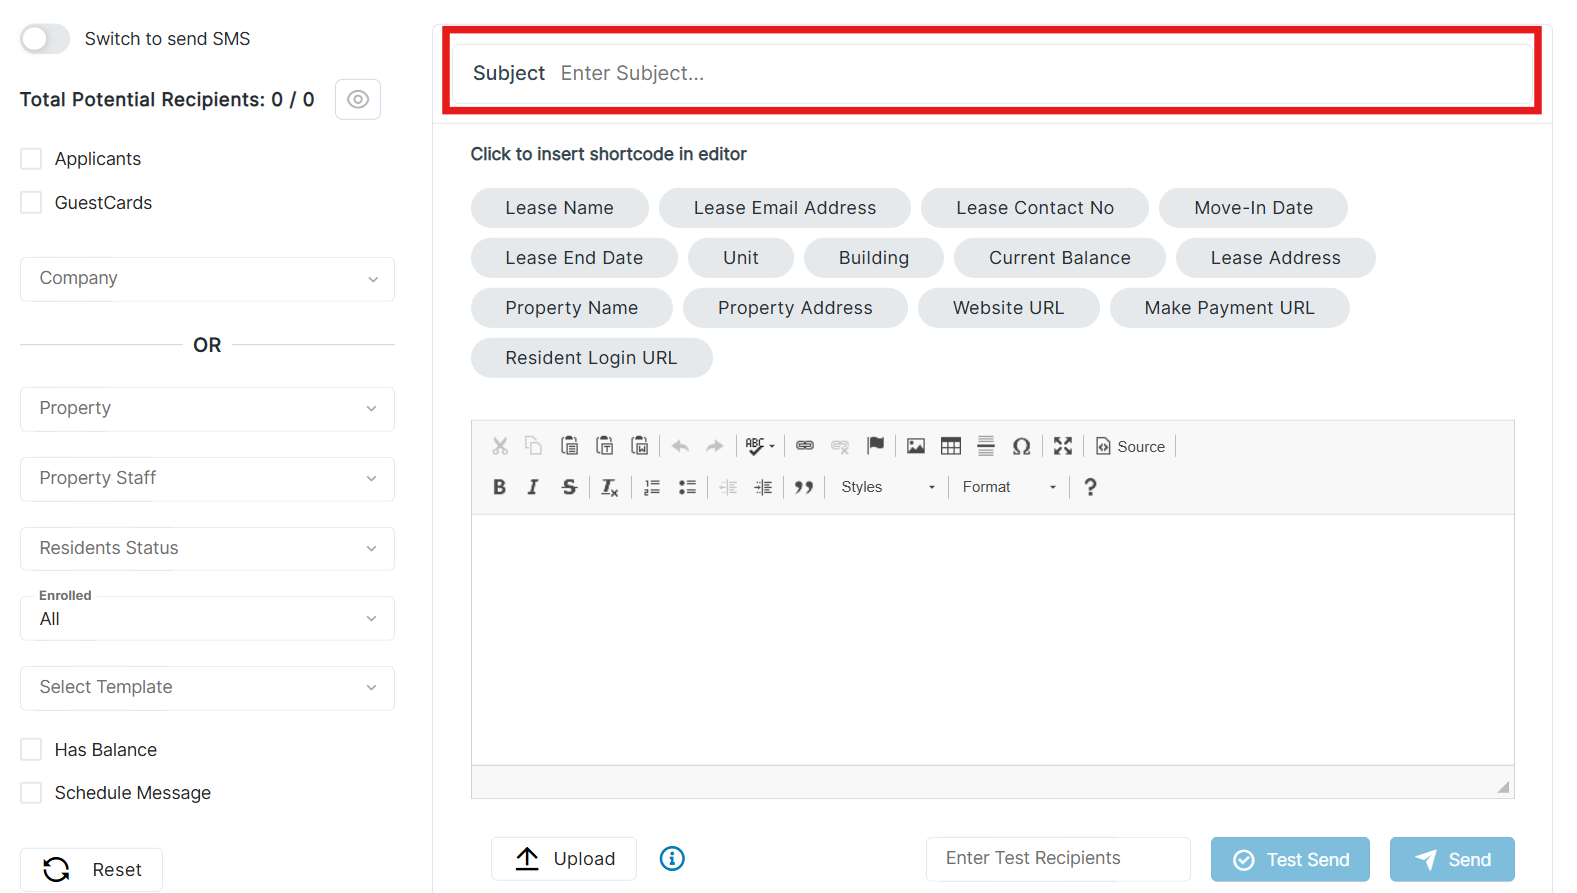Click the anchor flag icon
Image resolution: width=1577 pixels, height=893 pixels.
(875, 446)
